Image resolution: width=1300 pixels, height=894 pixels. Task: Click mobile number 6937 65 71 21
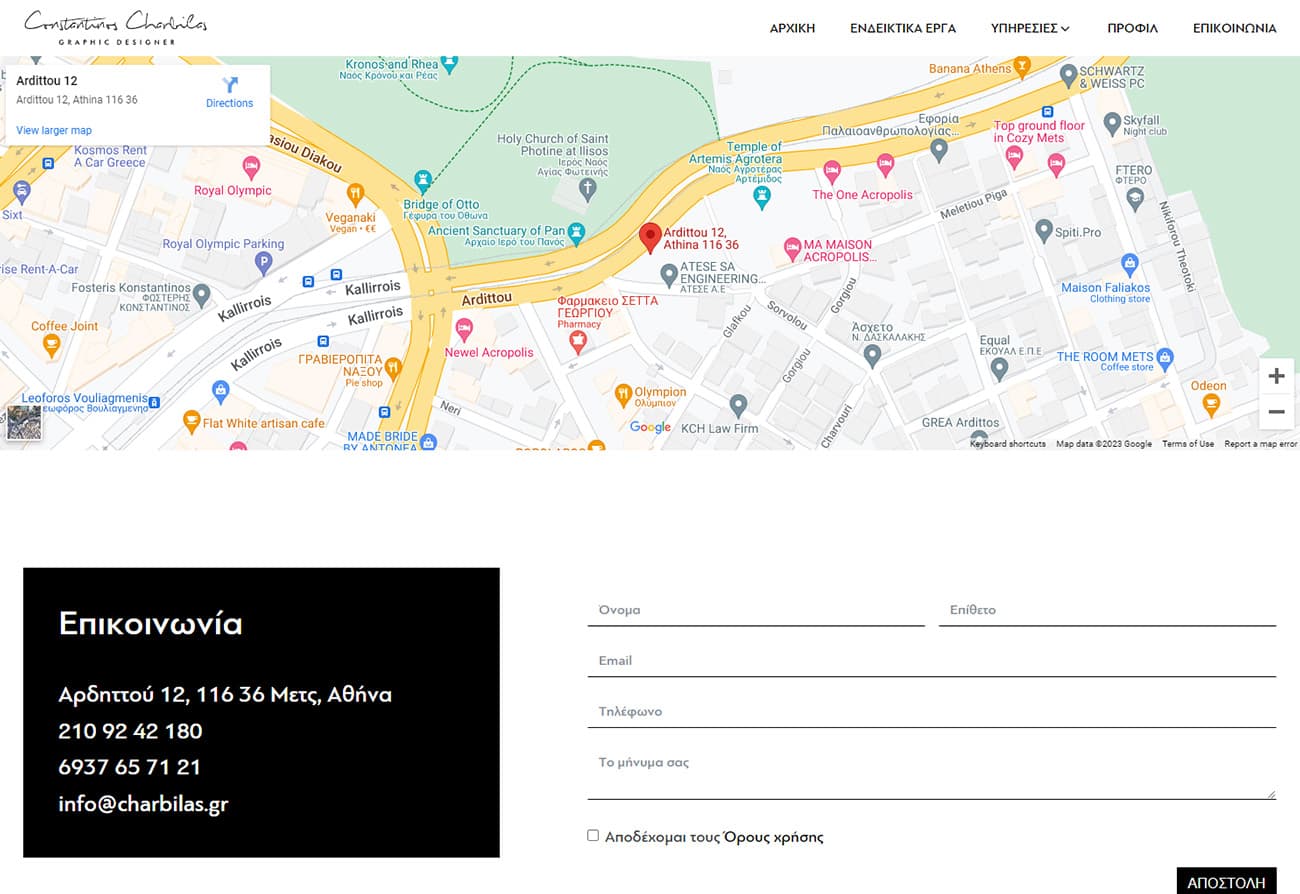[x=129, y=767]
